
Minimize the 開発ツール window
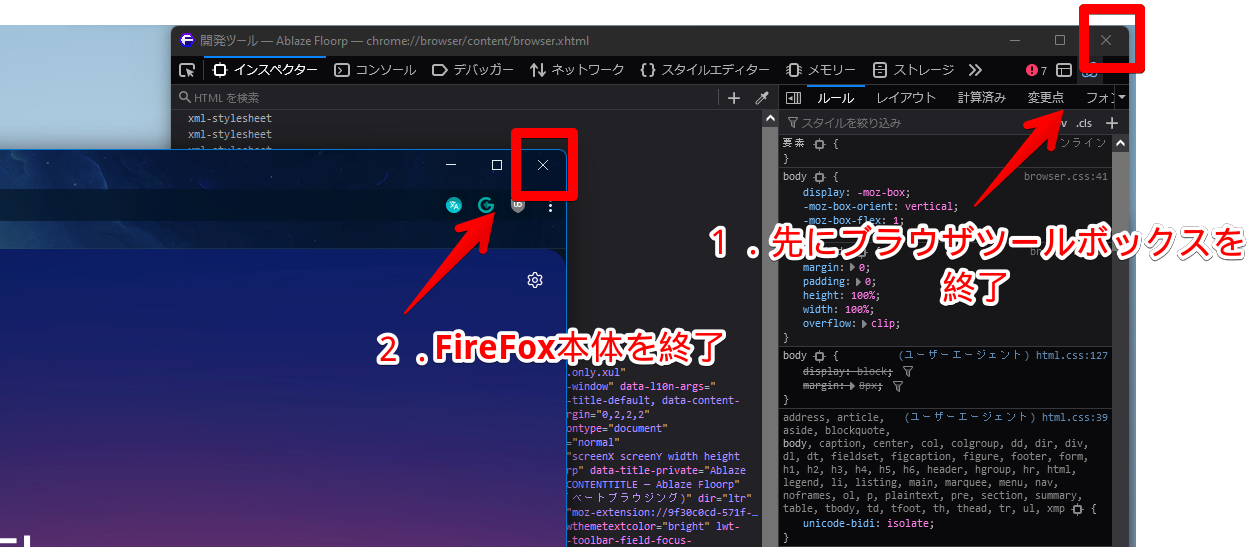coord(1015,40)
